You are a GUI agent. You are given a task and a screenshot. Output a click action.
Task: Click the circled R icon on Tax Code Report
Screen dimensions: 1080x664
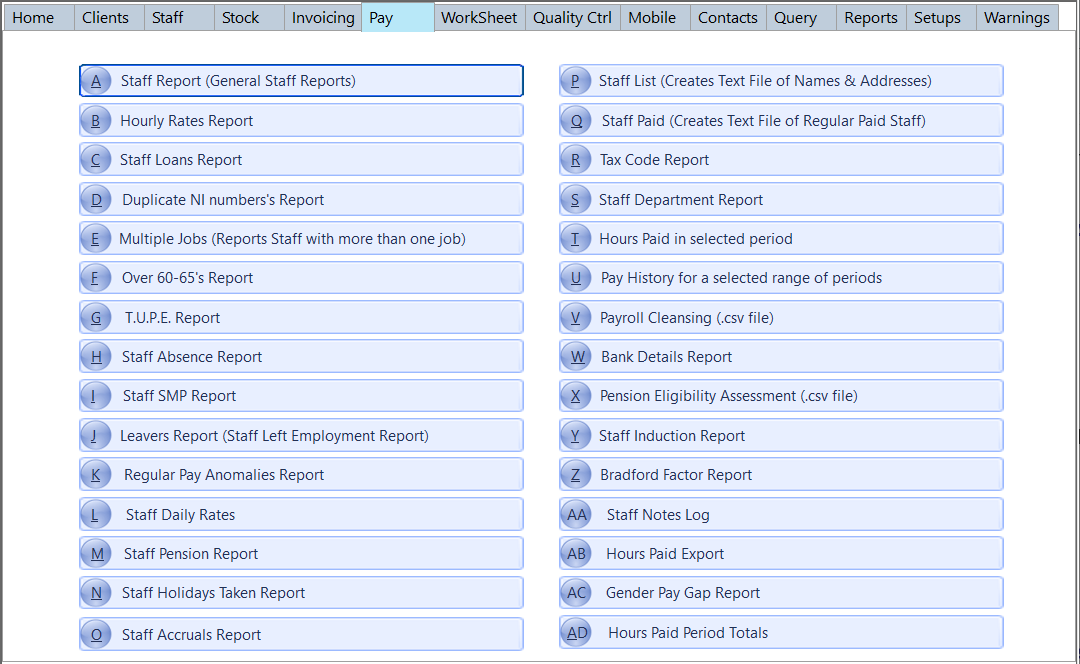(576, 159)
